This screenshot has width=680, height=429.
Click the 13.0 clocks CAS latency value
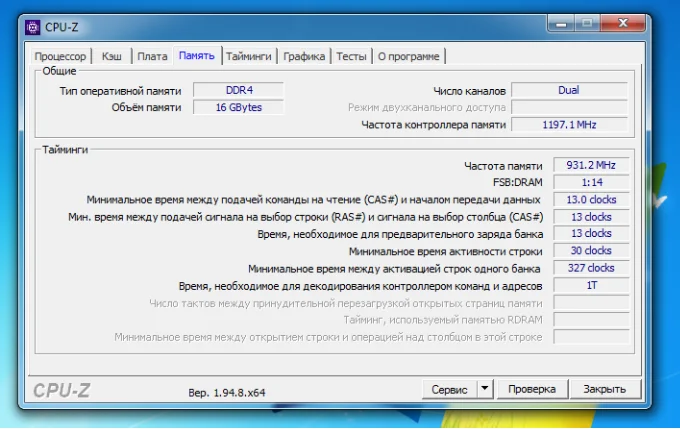591,200
